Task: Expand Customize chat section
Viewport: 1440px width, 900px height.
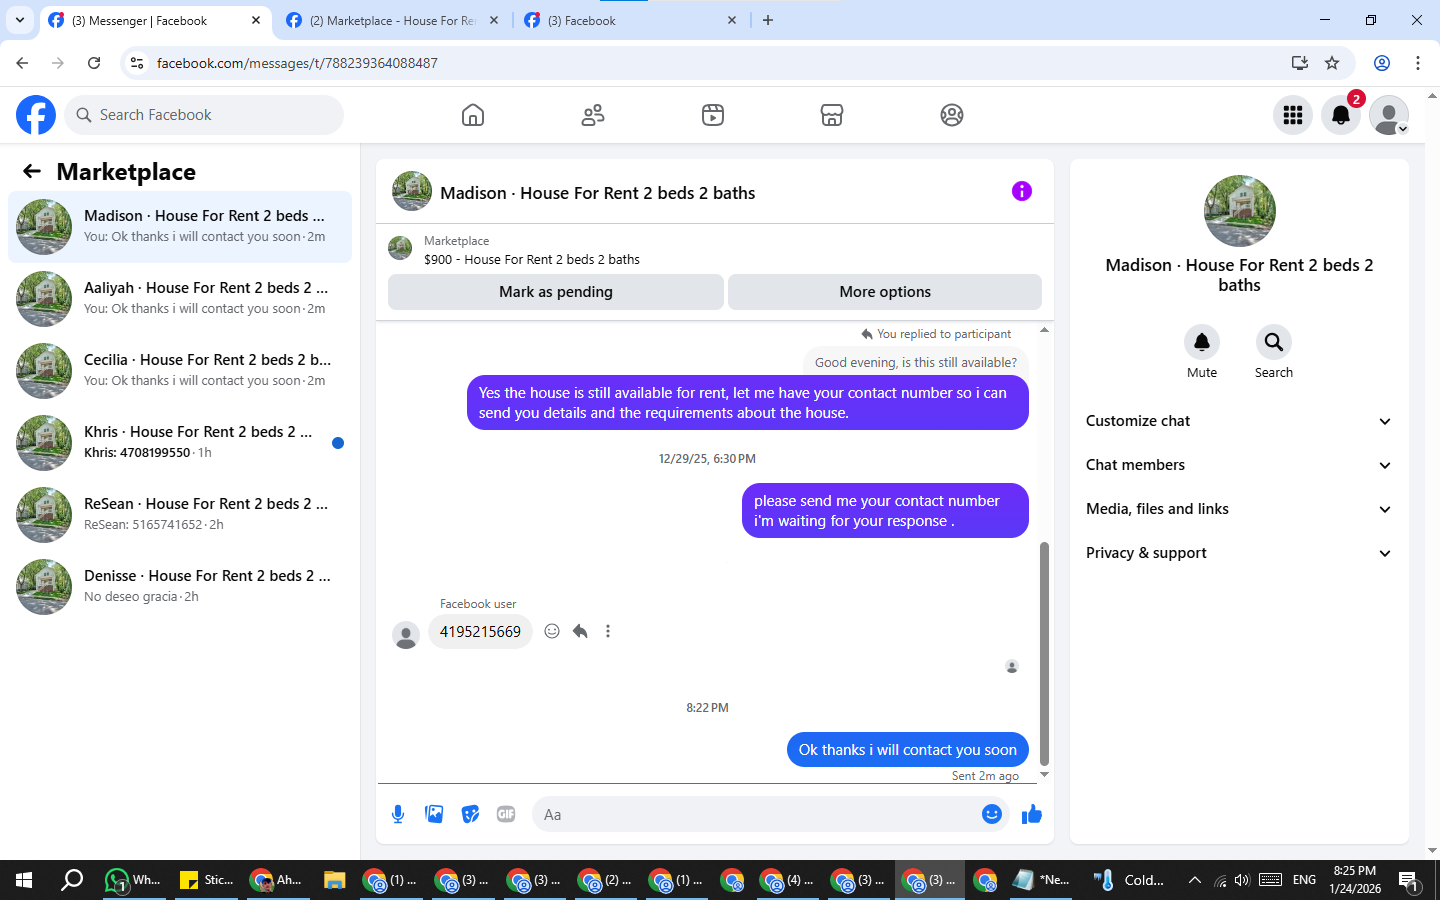Action: pyautogui.click(x=1239, y=421)
